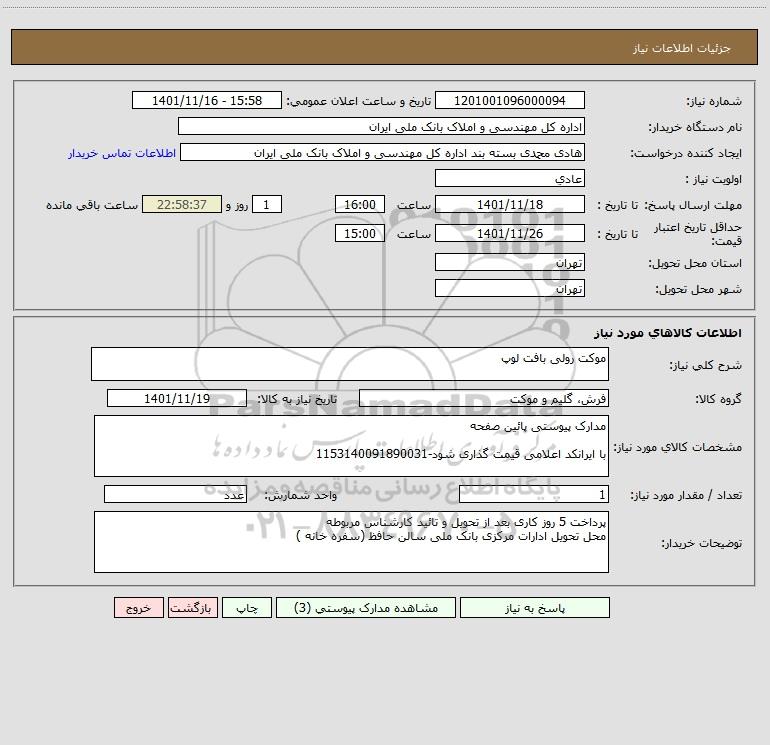Viewport: 770px width, 745px height.
Task: Click the اولویت نیاز field showing عادی
Action: 510,178
